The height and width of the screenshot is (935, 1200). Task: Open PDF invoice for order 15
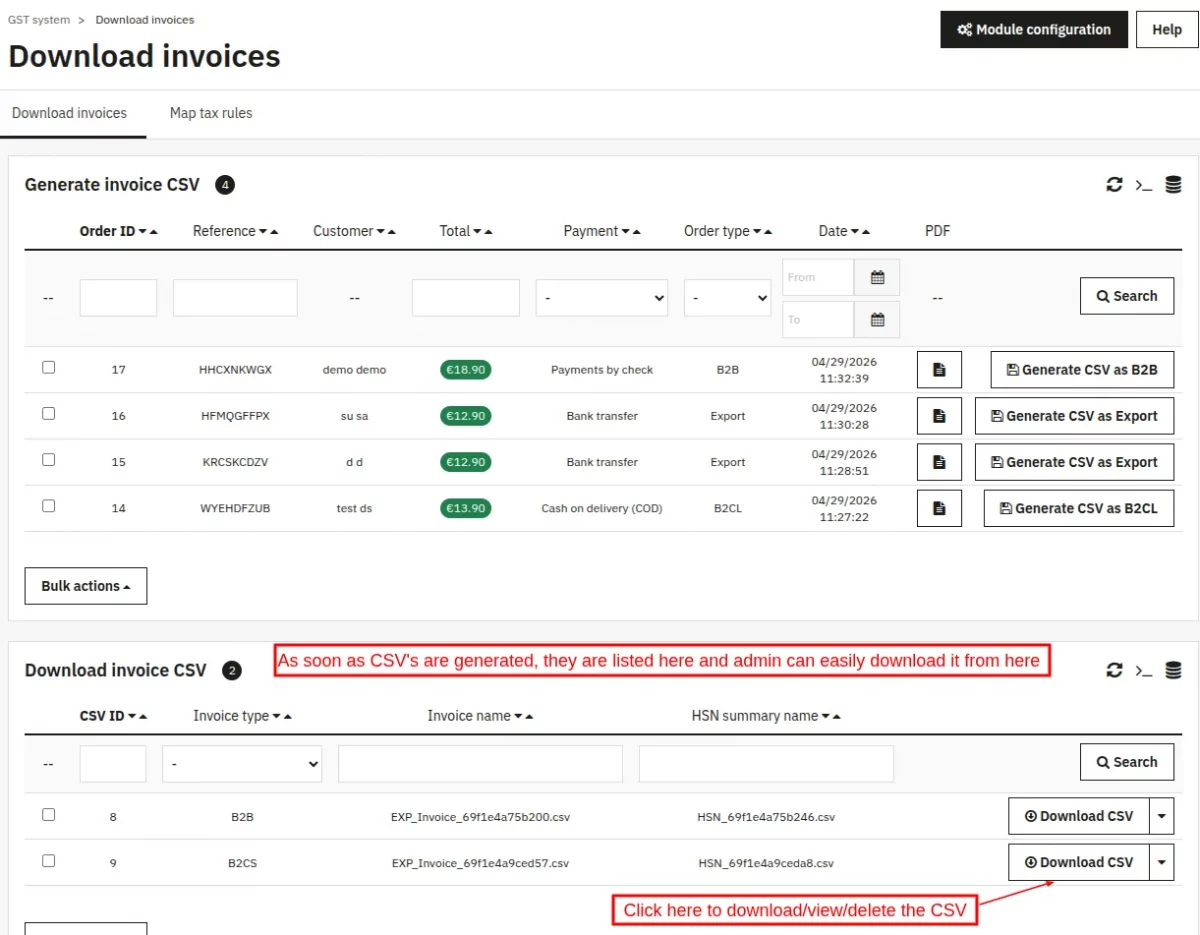tap(939, 462)
